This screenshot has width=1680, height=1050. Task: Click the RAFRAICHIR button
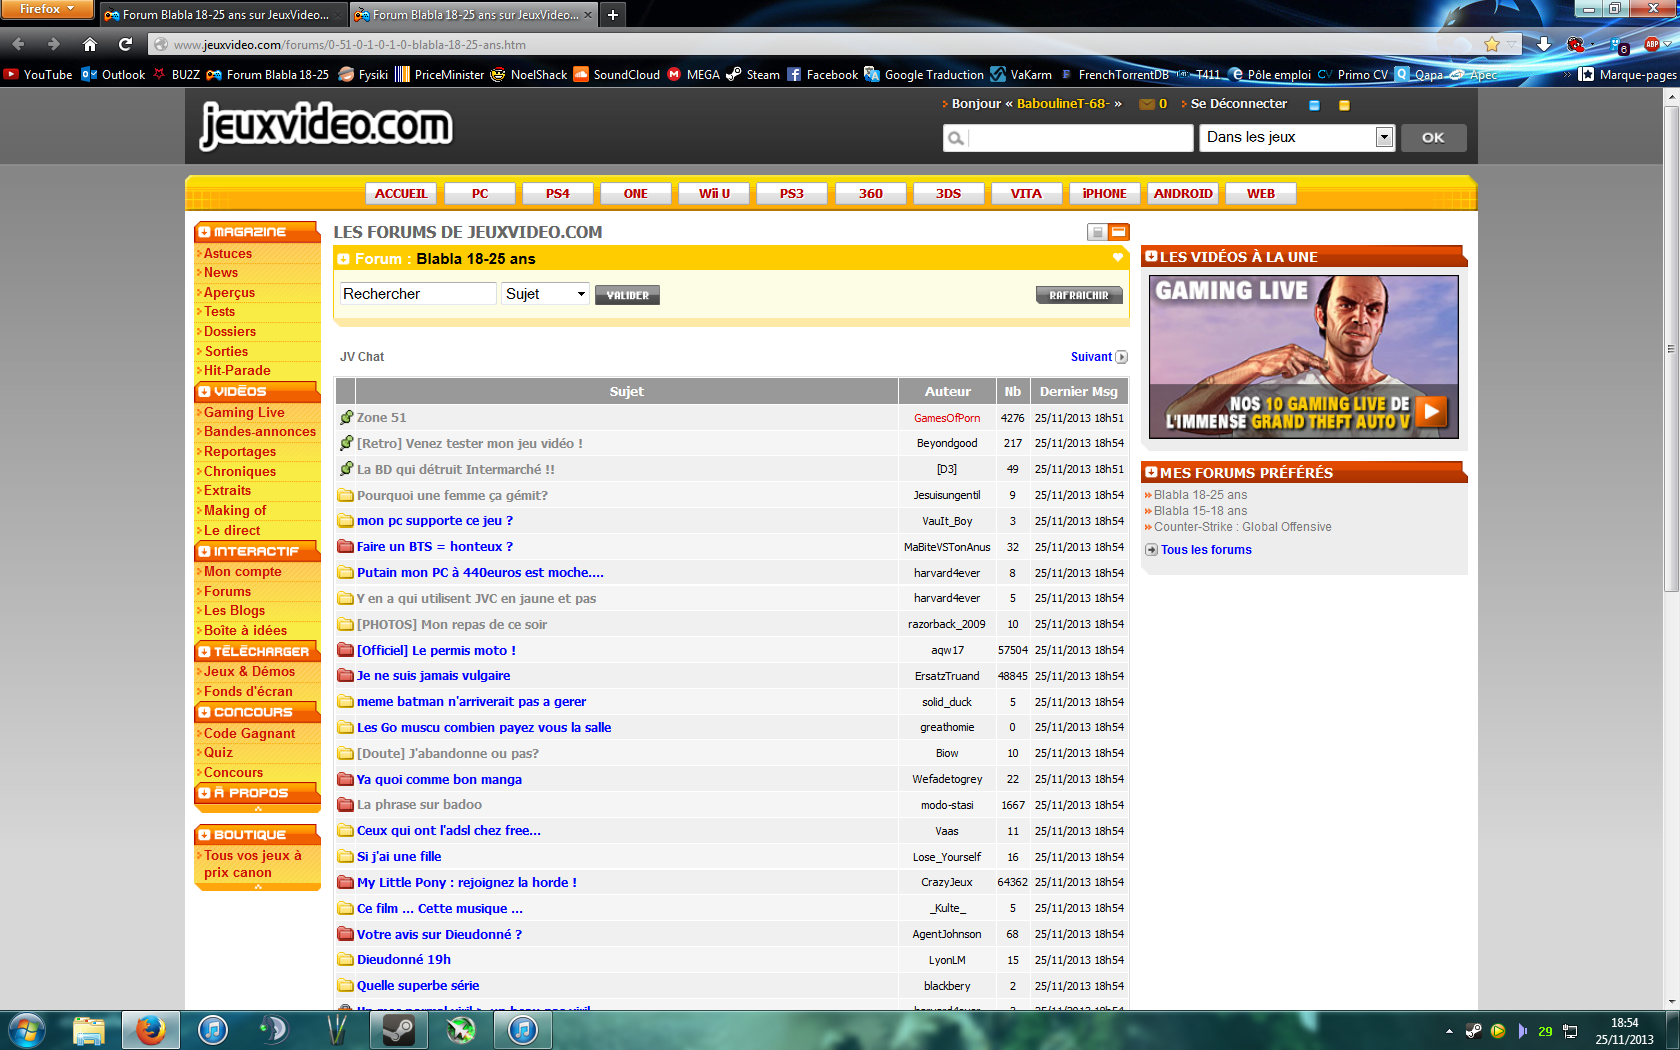[1079, 295]
